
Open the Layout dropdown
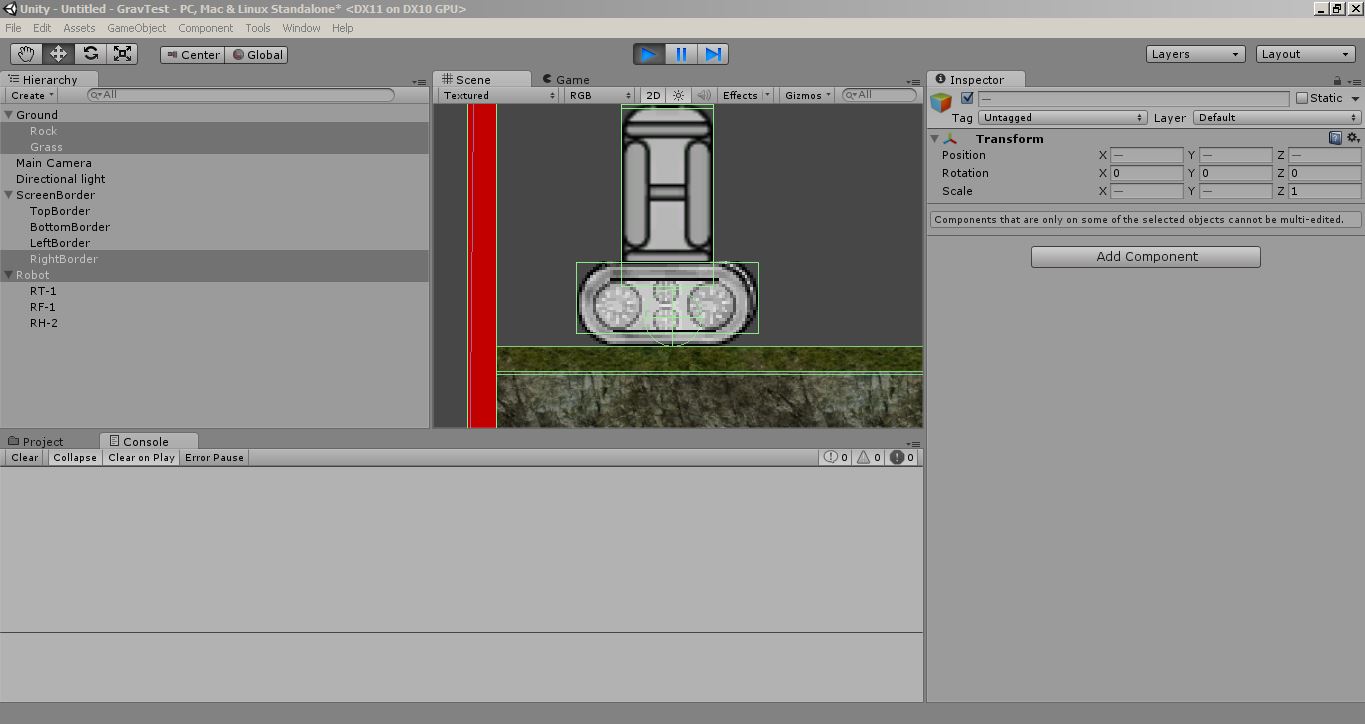click(x=1305, y=54)
